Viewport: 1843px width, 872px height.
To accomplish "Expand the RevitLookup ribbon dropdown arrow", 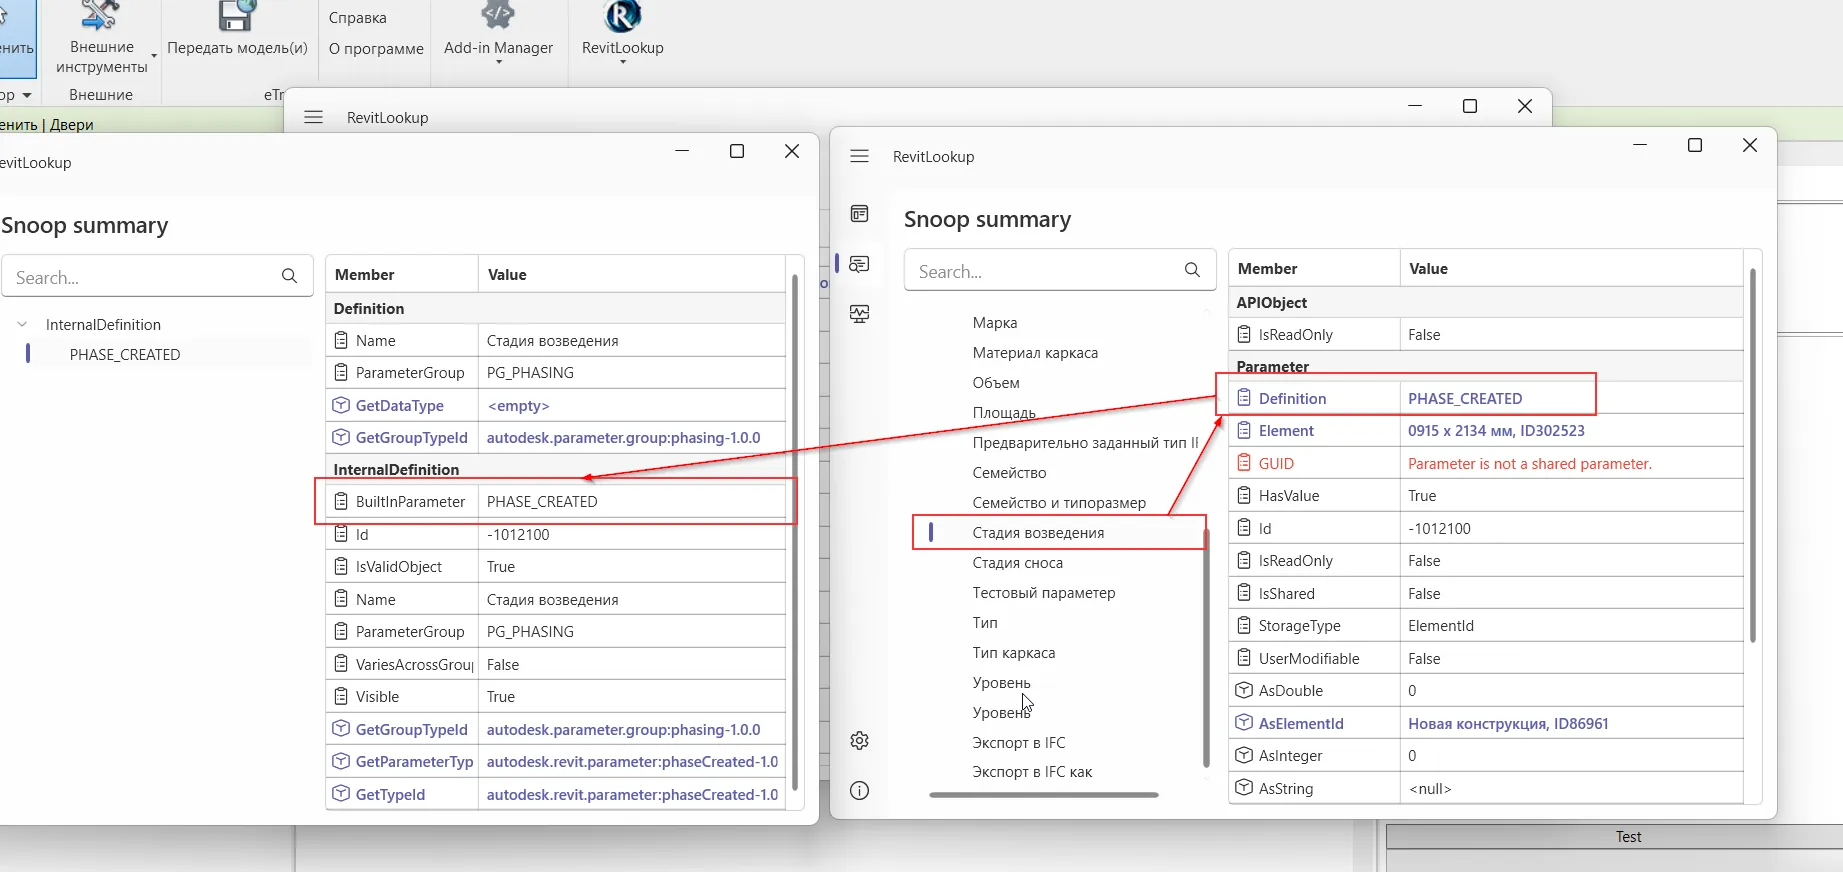I will (x=622, y=63).
